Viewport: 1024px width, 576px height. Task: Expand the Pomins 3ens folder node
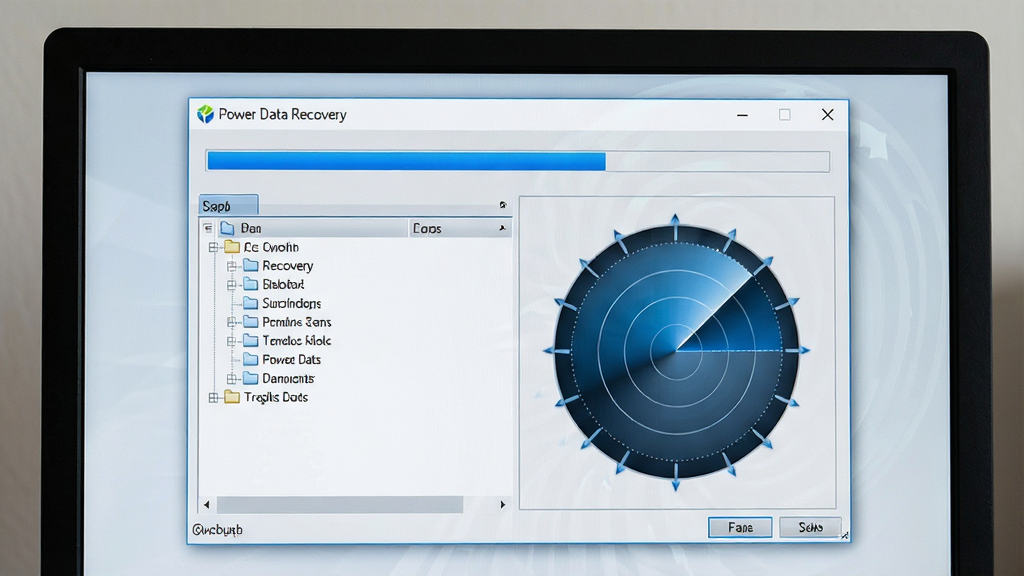(231, 322)
